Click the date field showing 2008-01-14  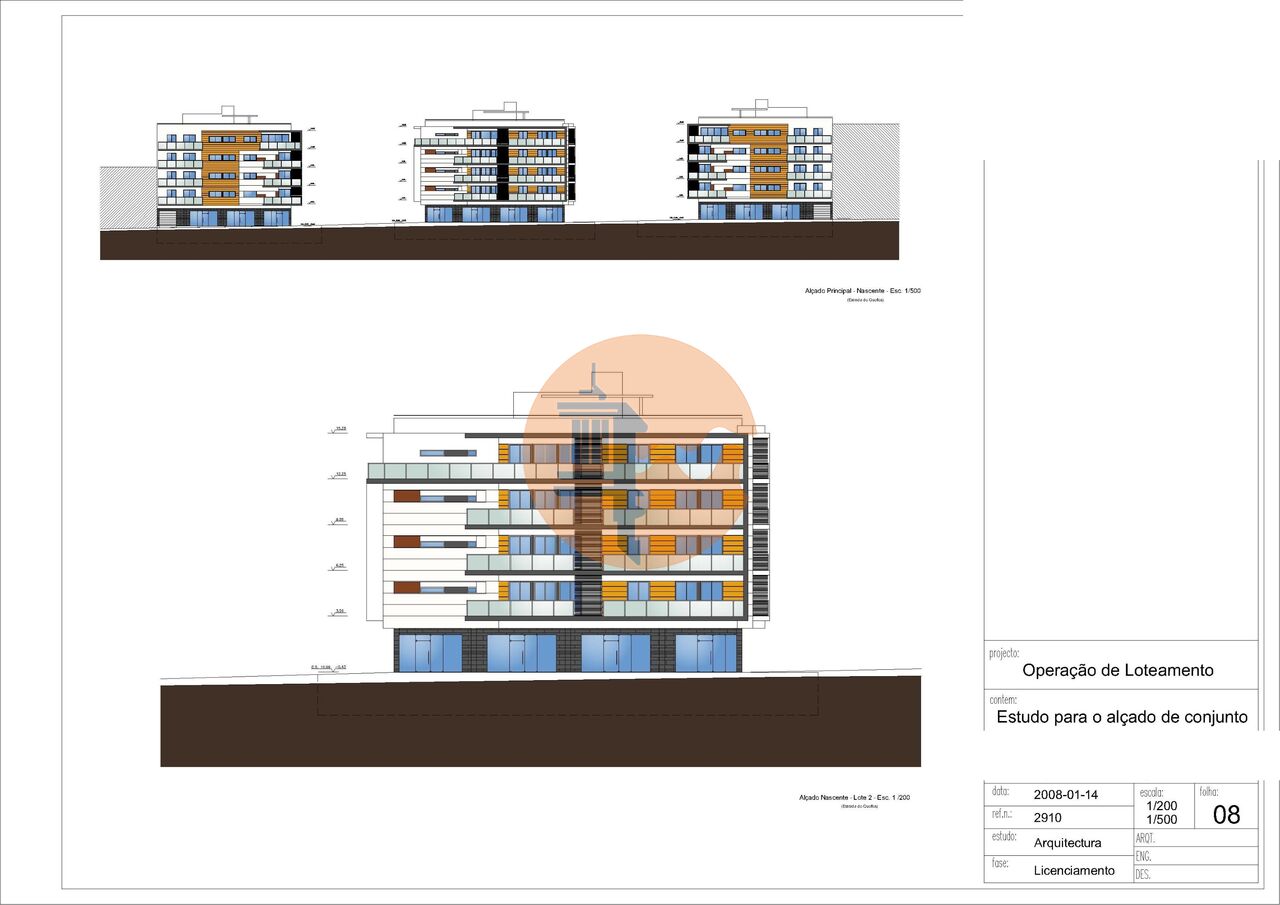1065,795
